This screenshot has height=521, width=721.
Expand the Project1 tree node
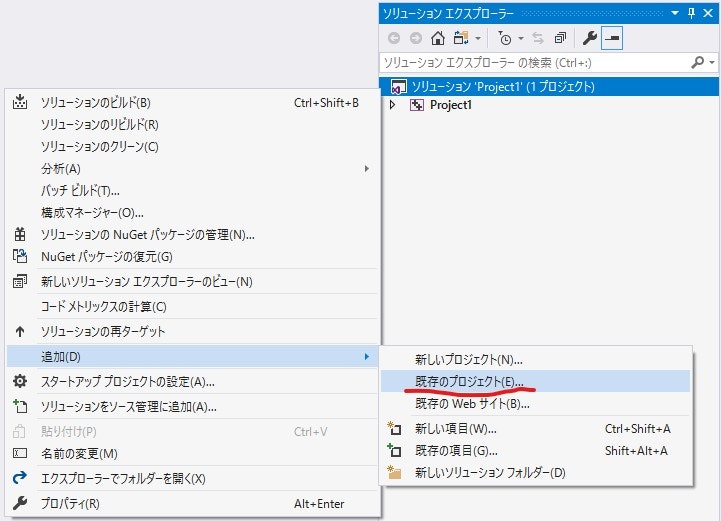point(392,105)
